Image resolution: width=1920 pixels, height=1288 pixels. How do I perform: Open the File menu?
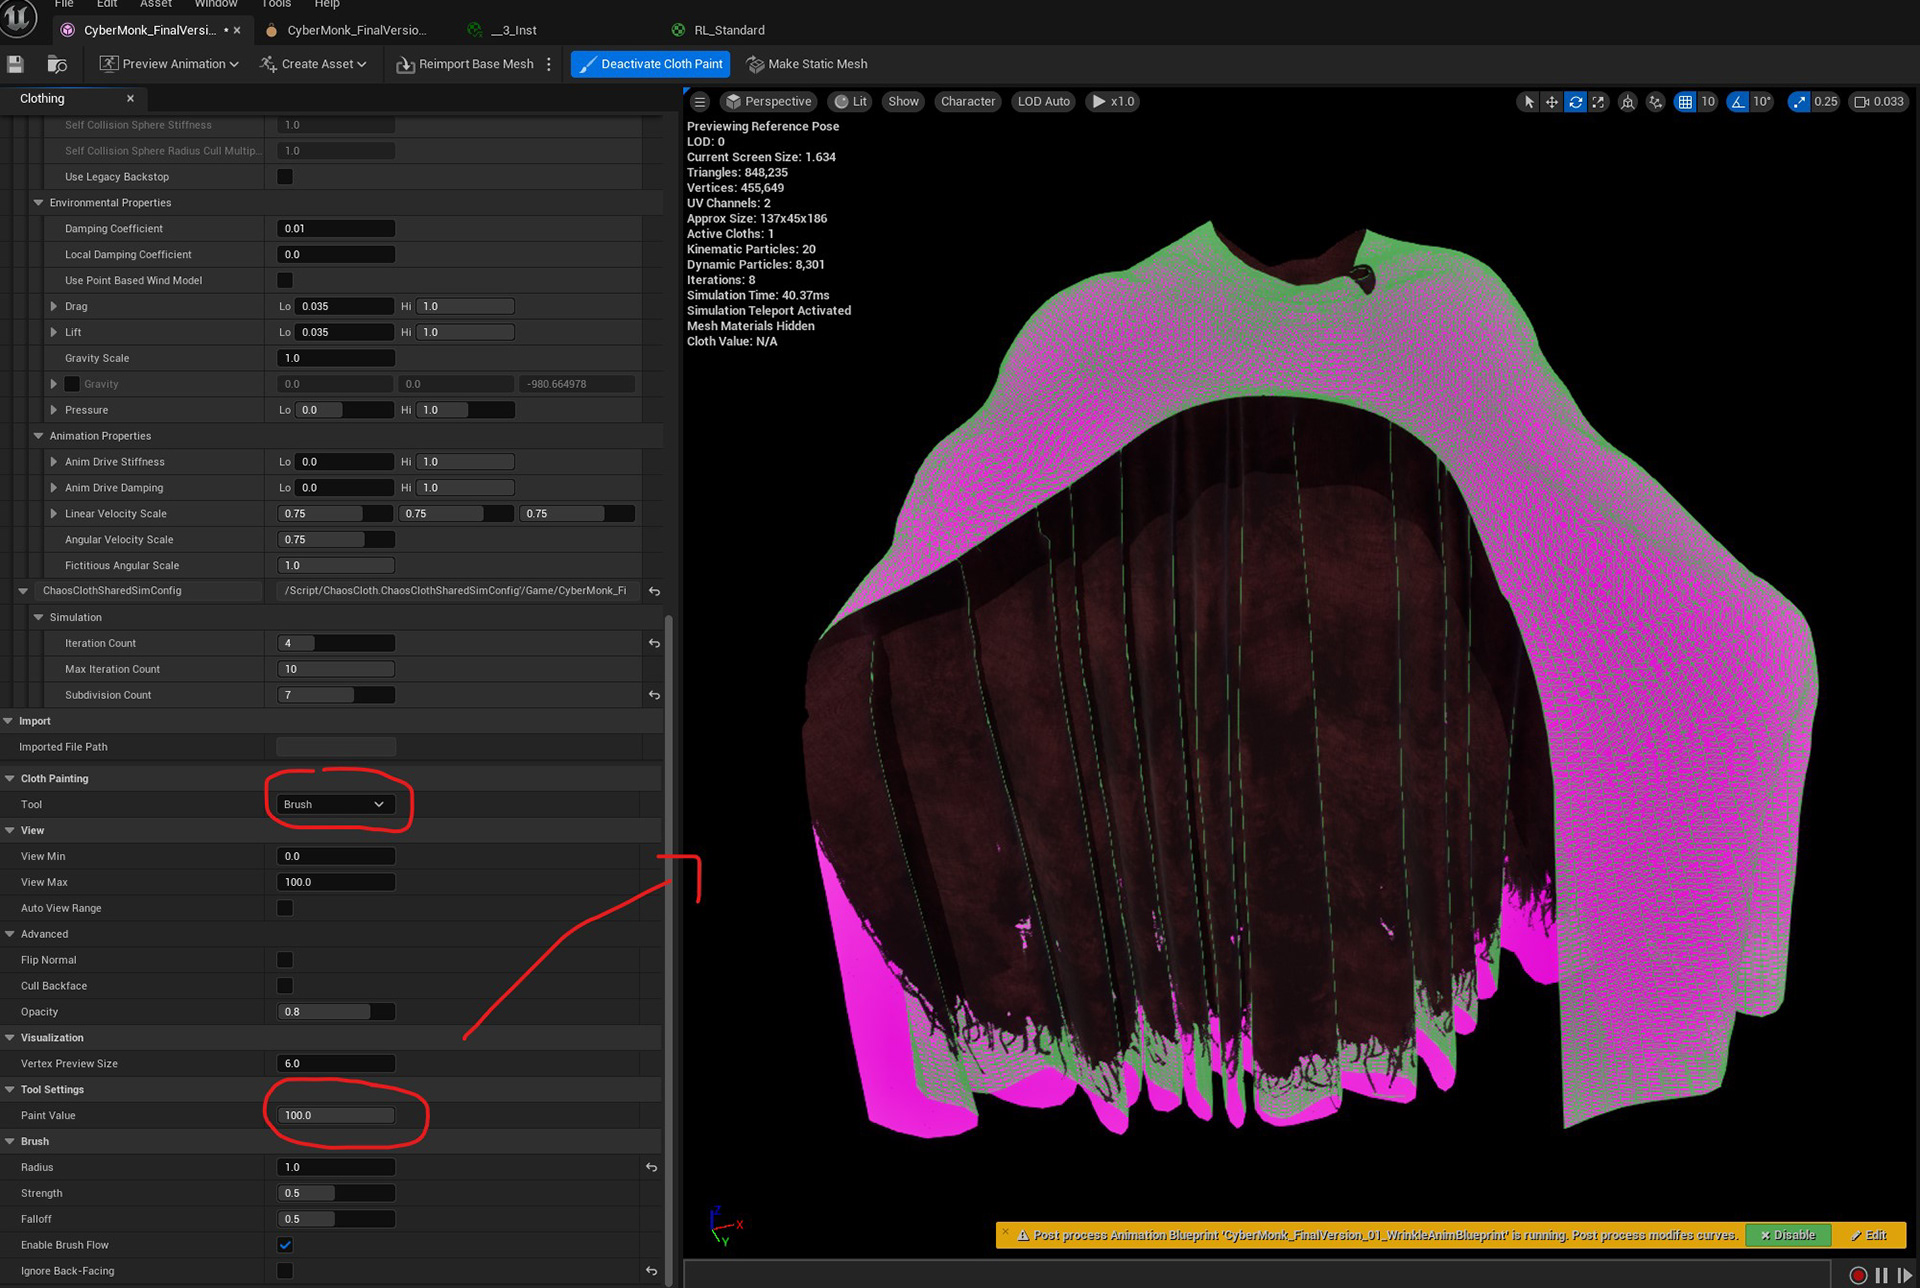tap(64, 4)
